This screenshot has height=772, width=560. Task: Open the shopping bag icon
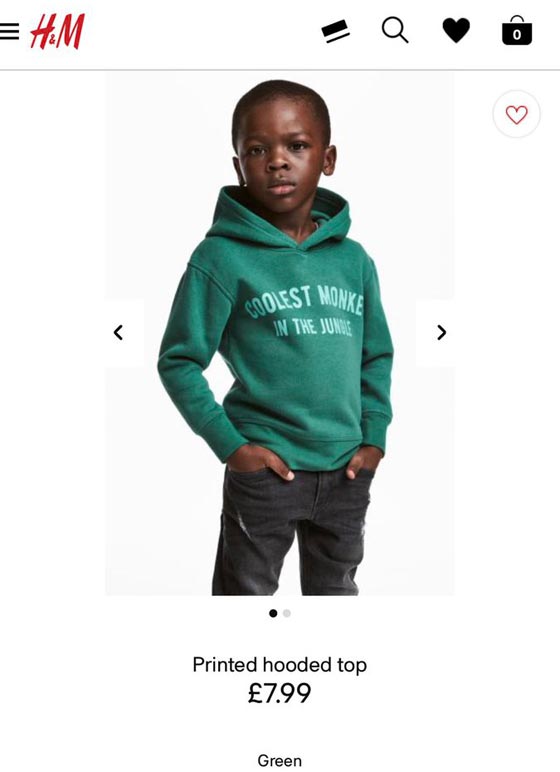point(517,31)
